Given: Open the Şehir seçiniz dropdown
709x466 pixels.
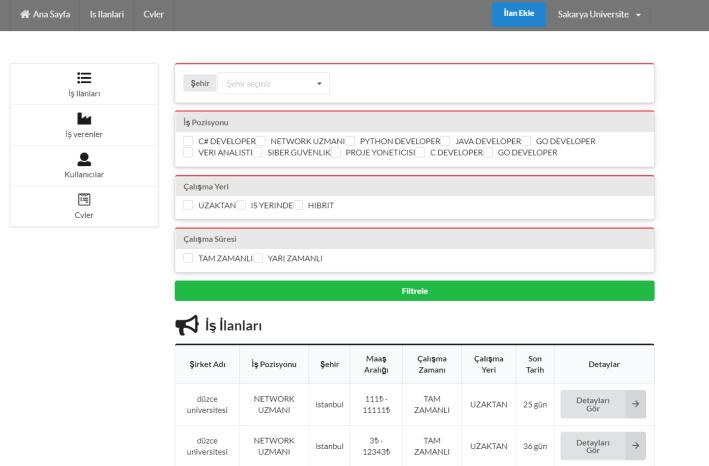Looking at the screenshot, I should pos(274,84).
